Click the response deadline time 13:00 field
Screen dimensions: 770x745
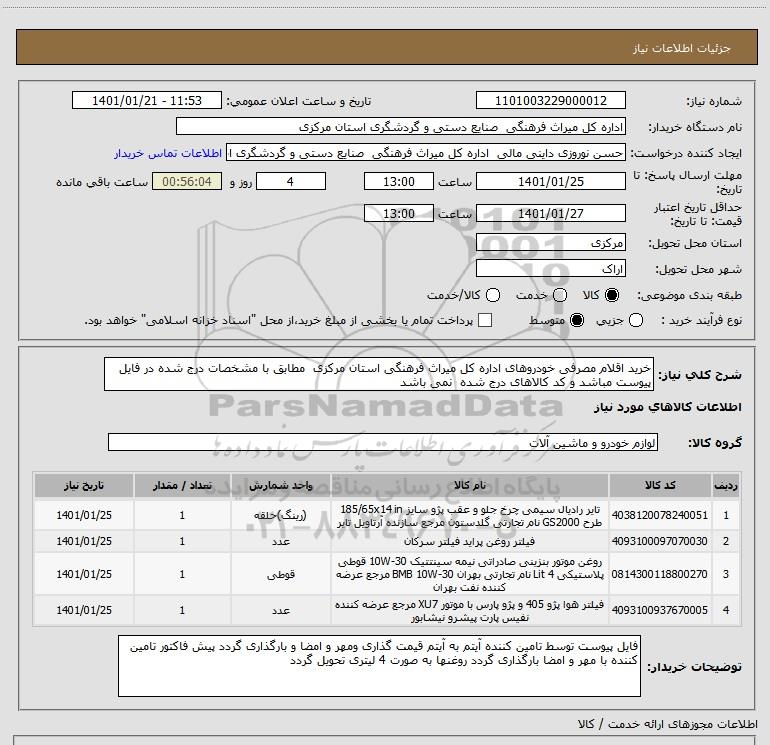click(x=399, y=181)
